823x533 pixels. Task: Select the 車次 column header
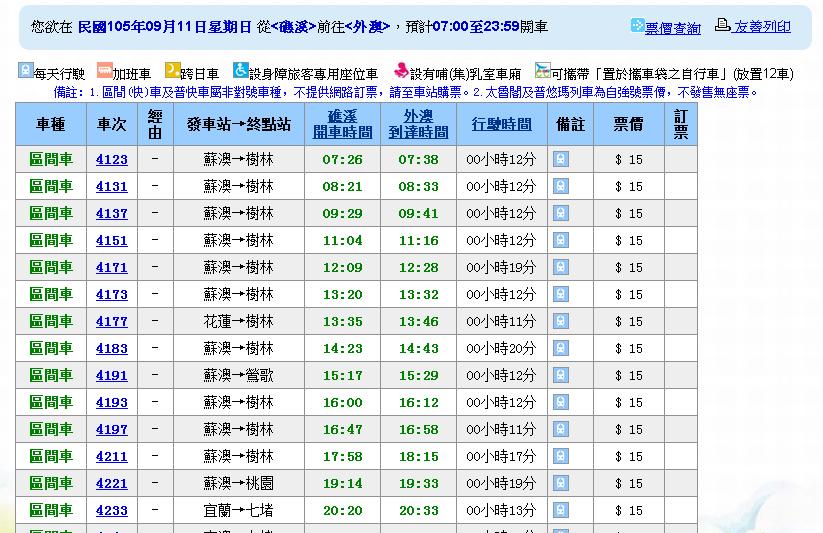coord(112,124)
